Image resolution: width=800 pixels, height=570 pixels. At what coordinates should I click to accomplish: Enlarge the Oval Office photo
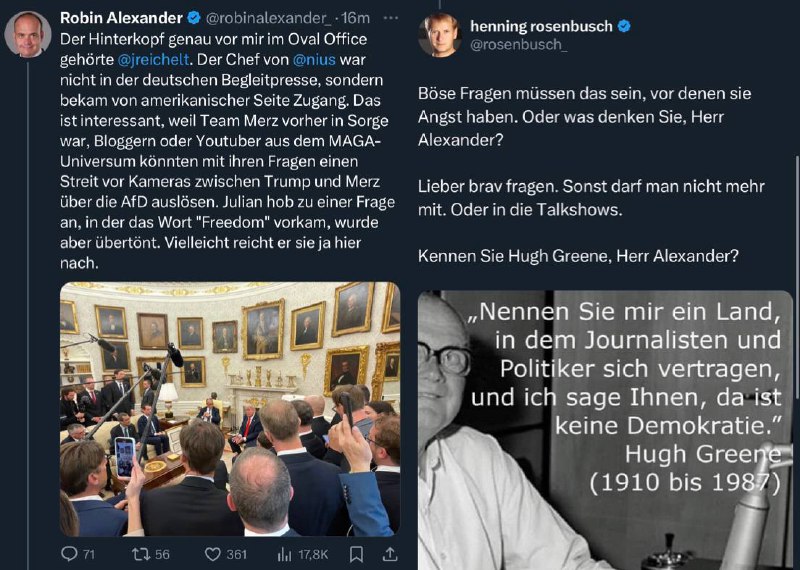click(x=230, y=409)
